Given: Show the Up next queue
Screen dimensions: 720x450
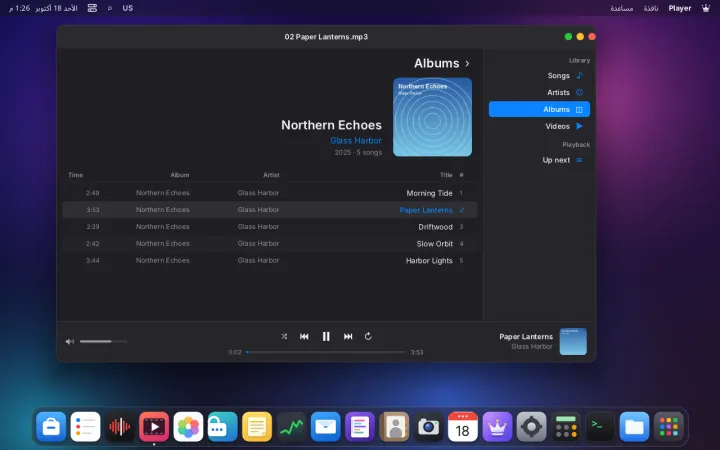Looking at the screenshot, I should tap(539, 160).
